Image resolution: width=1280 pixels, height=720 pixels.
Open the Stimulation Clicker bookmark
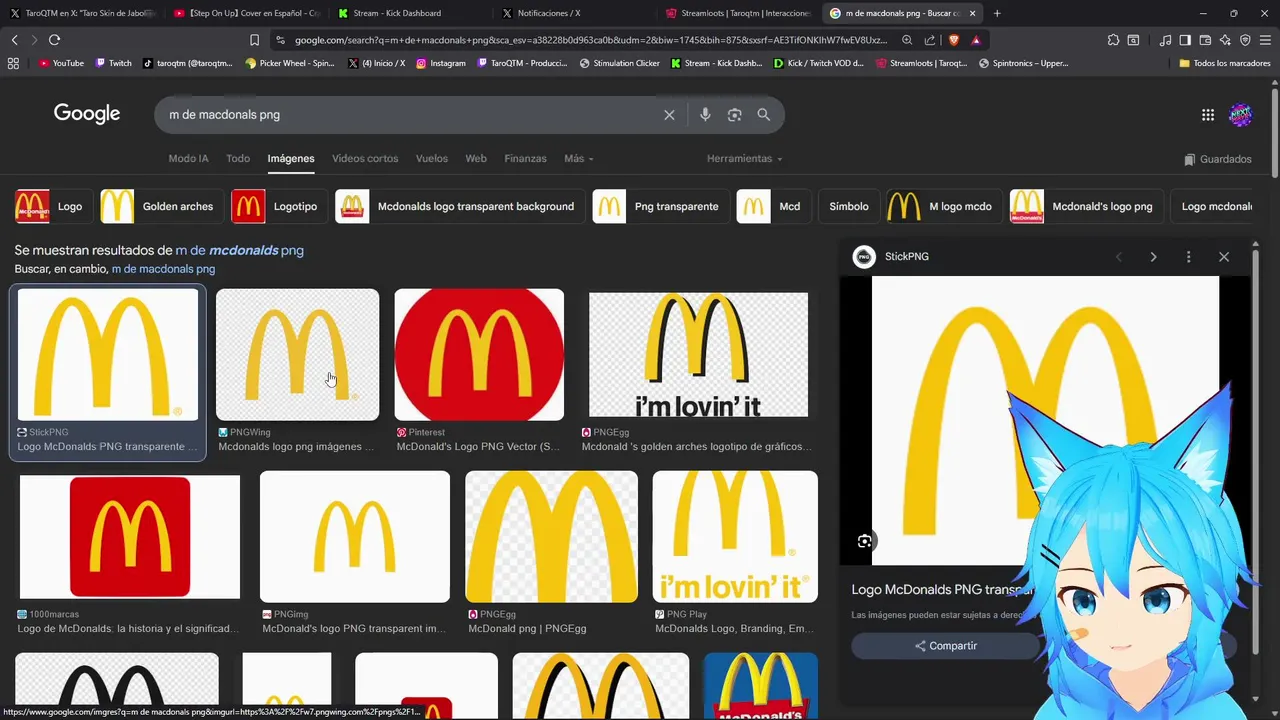tap(620, 63)
